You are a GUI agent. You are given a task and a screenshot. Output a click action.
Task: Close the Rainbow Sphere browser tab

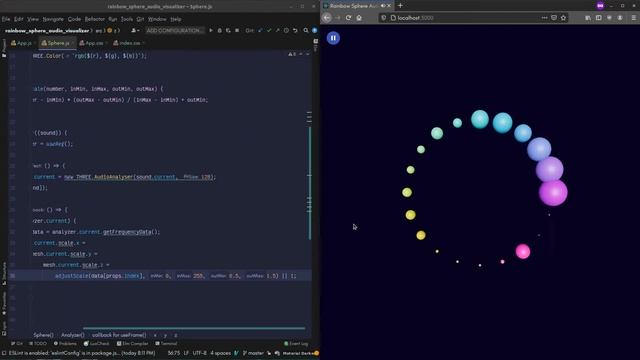click(x=389, y=6)
